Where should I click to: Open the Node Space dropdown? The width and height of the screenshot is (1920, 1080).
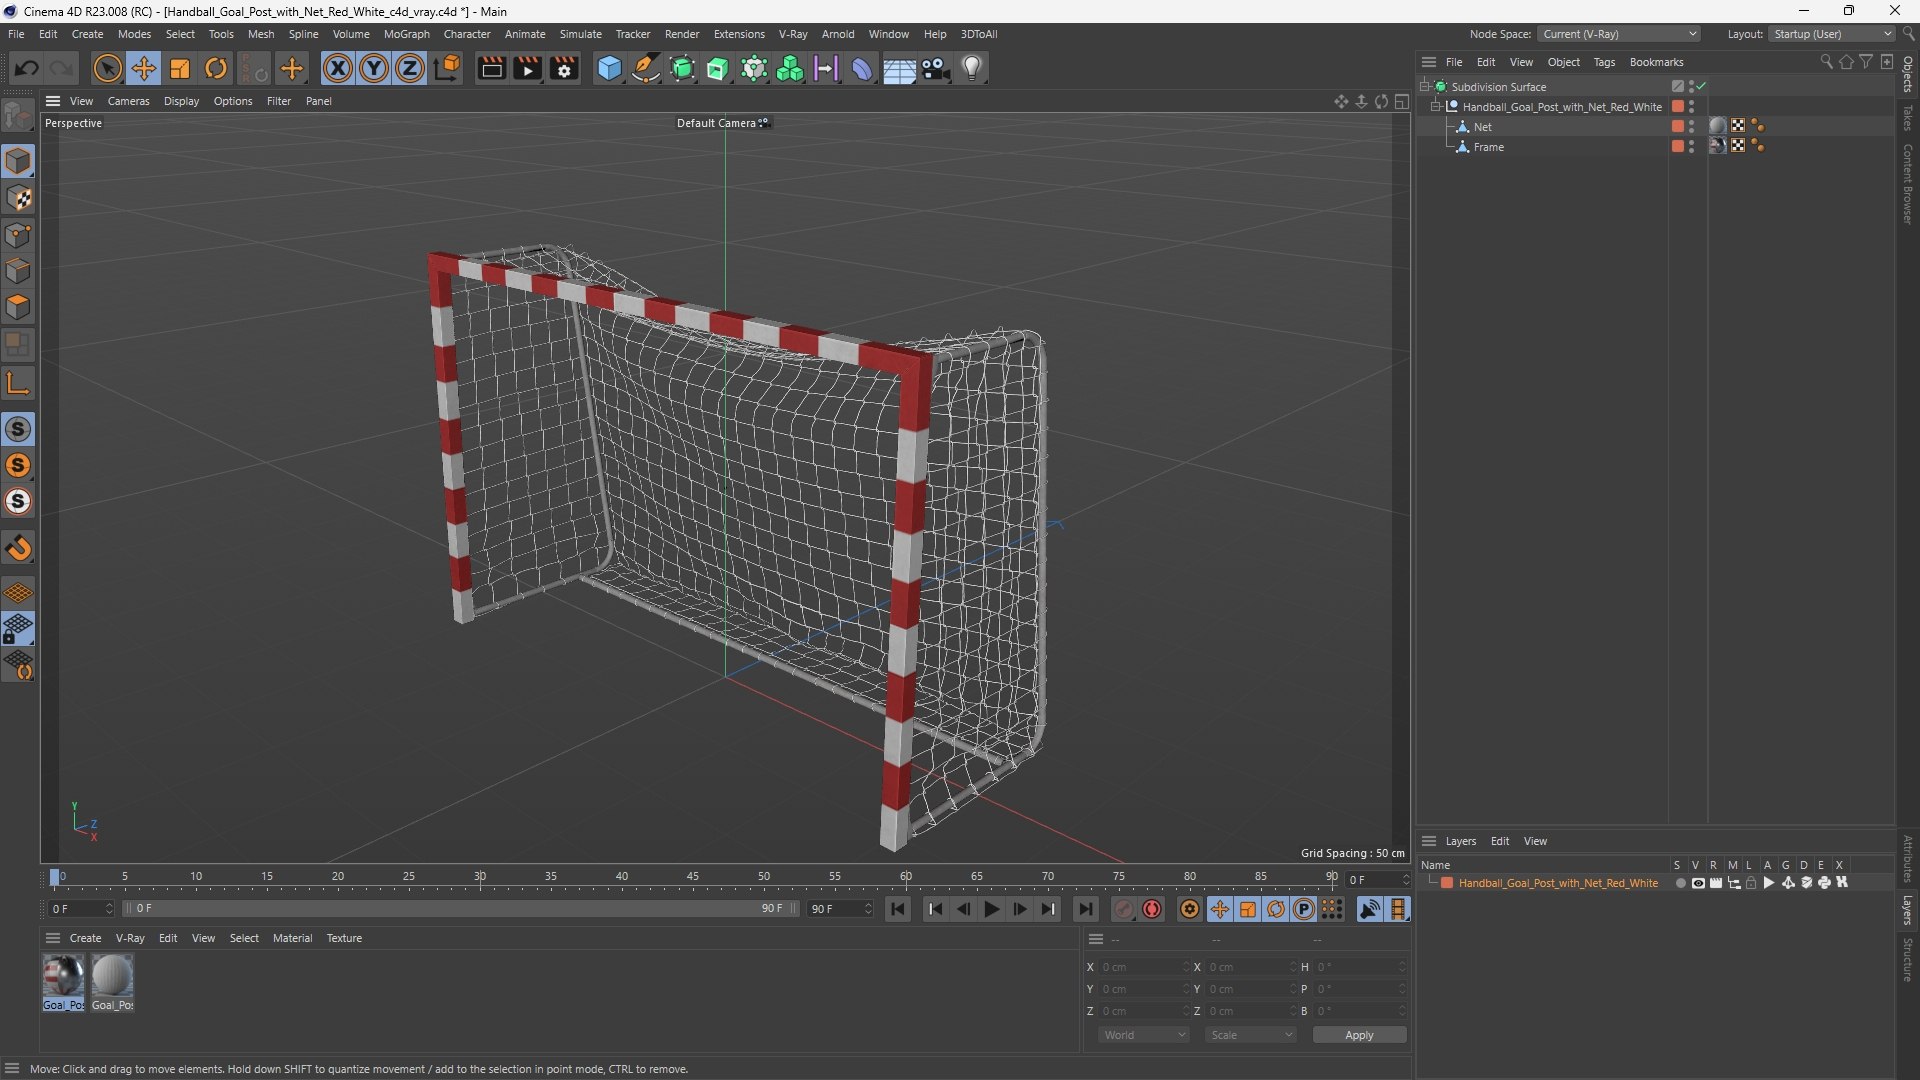[x=1619, y=34]
